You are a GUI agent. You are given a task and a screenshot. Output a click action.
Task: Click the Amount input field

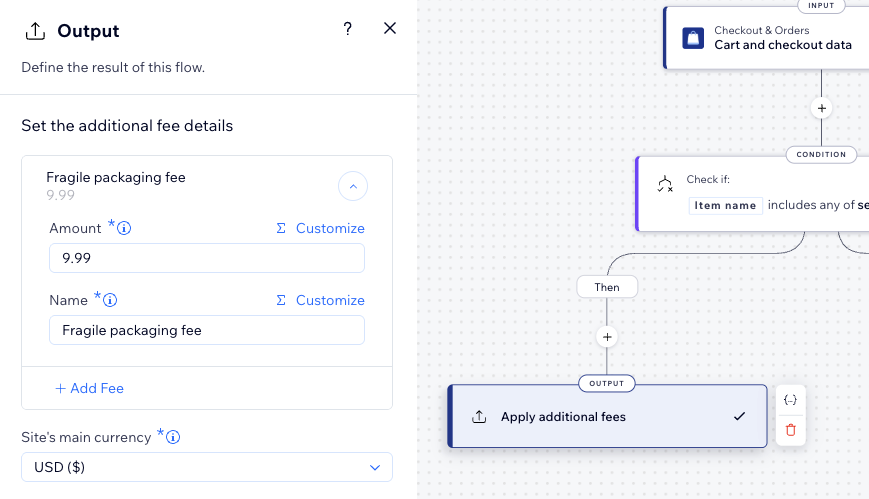point(206,258)
